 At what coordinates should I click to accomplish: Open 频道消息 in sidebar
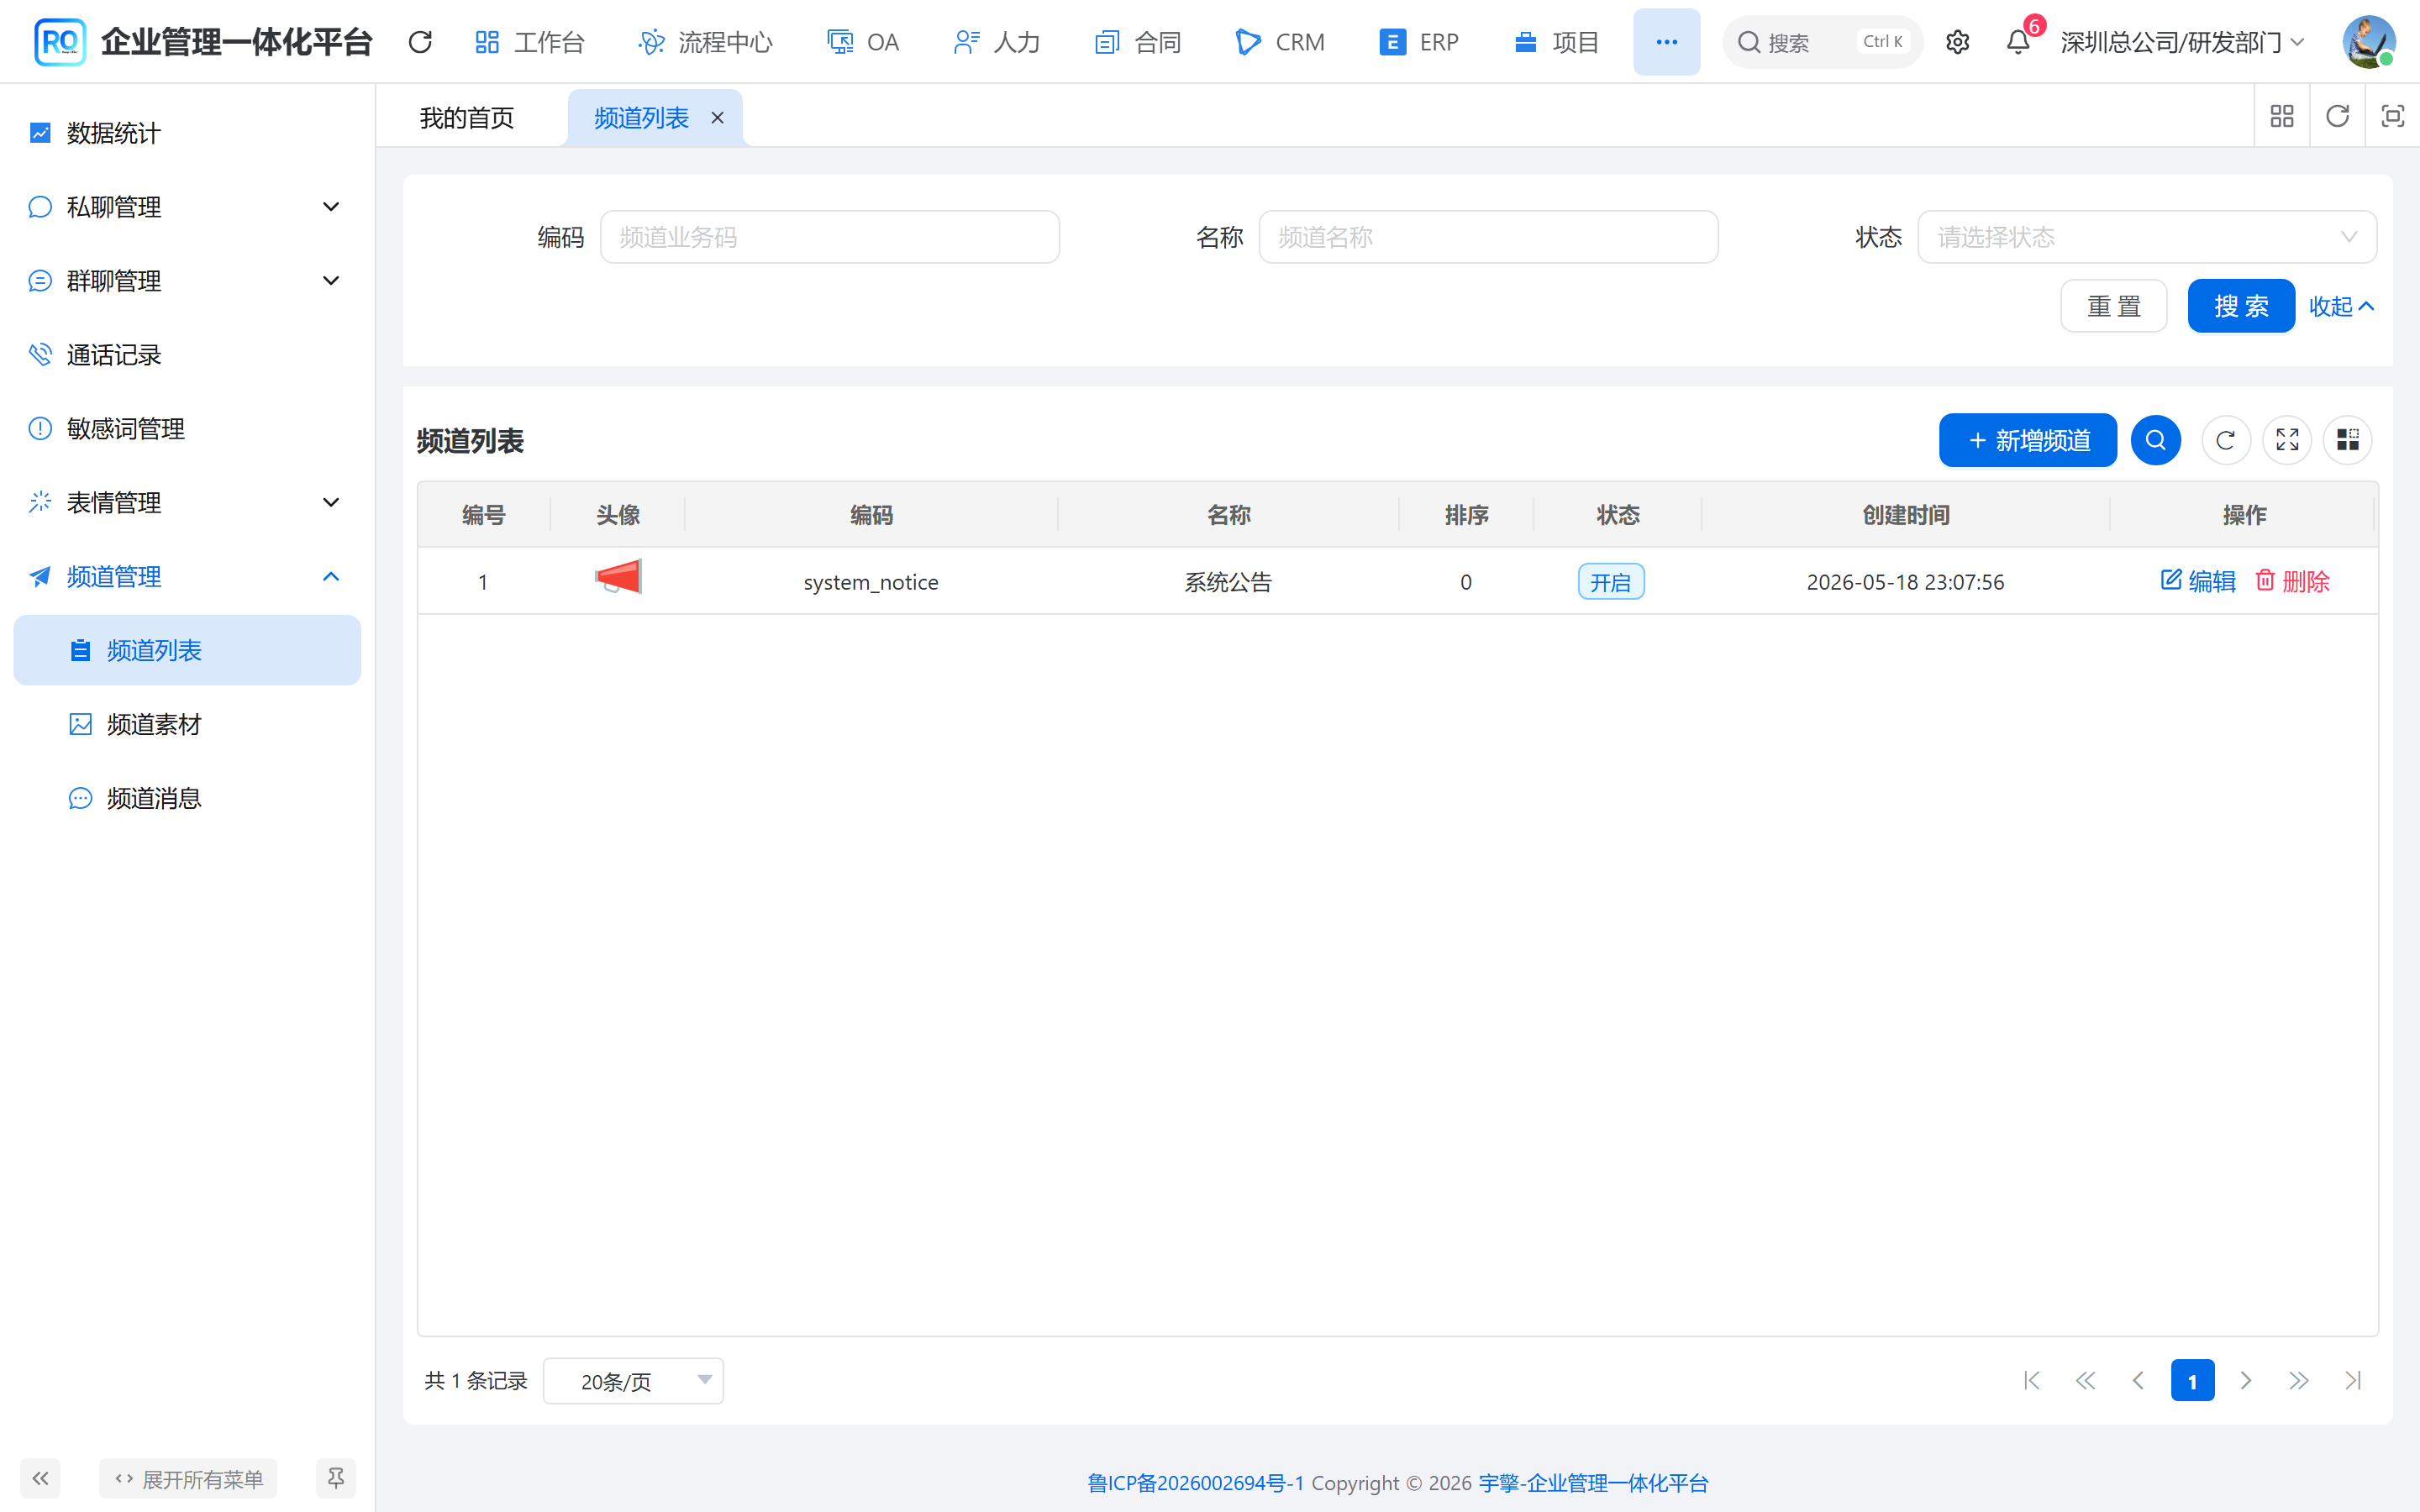coord(187,799)
